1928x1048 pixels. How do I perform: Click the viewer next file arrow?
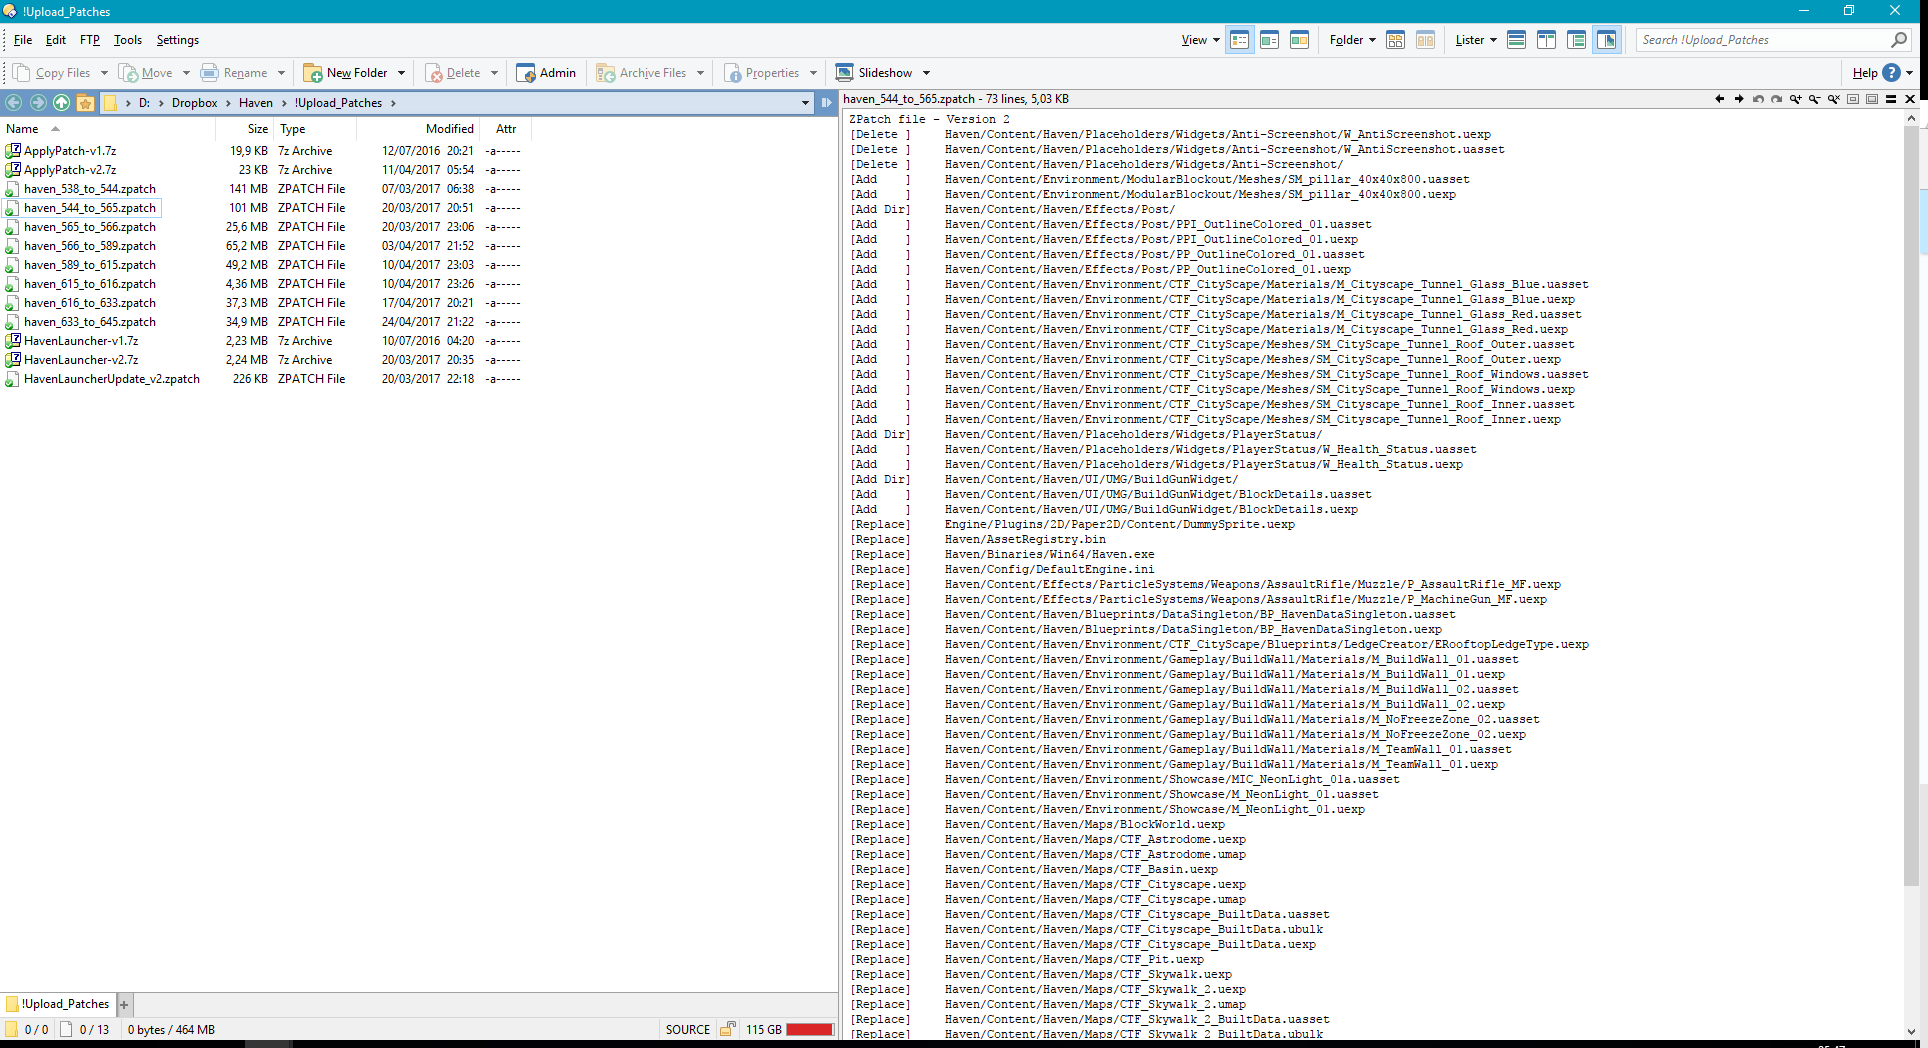1739,99
